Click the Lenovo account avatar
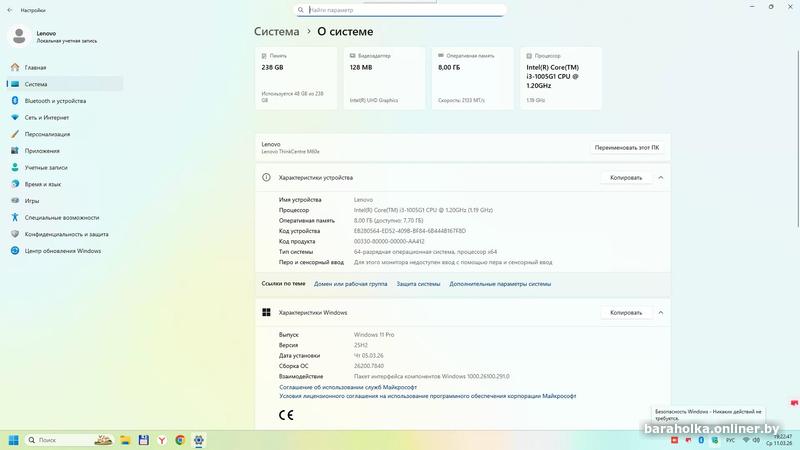Screen dimensions: 800x450 point(19,36)
